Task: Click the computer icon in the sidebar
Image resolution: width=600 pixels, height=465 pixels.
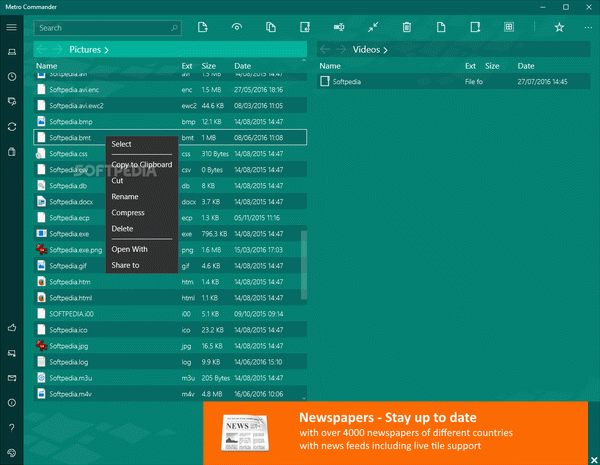Action: coord(12,52)
